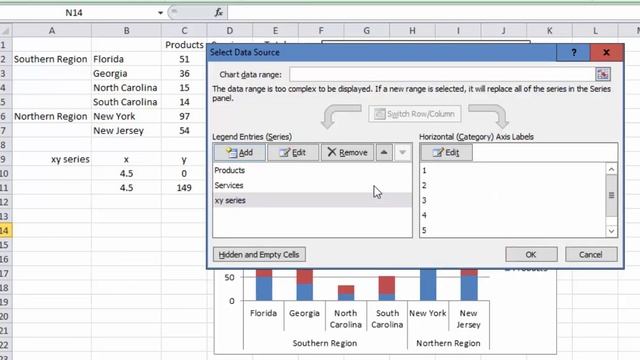Select axis label item 5
Viewport: 640px width, 360px height.
513,230
